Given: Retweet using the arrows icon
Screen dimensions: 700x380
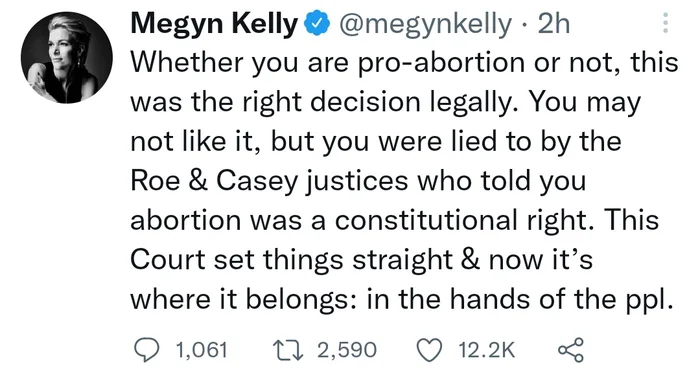Looking at the screenshot, I should tap(288, 350).
